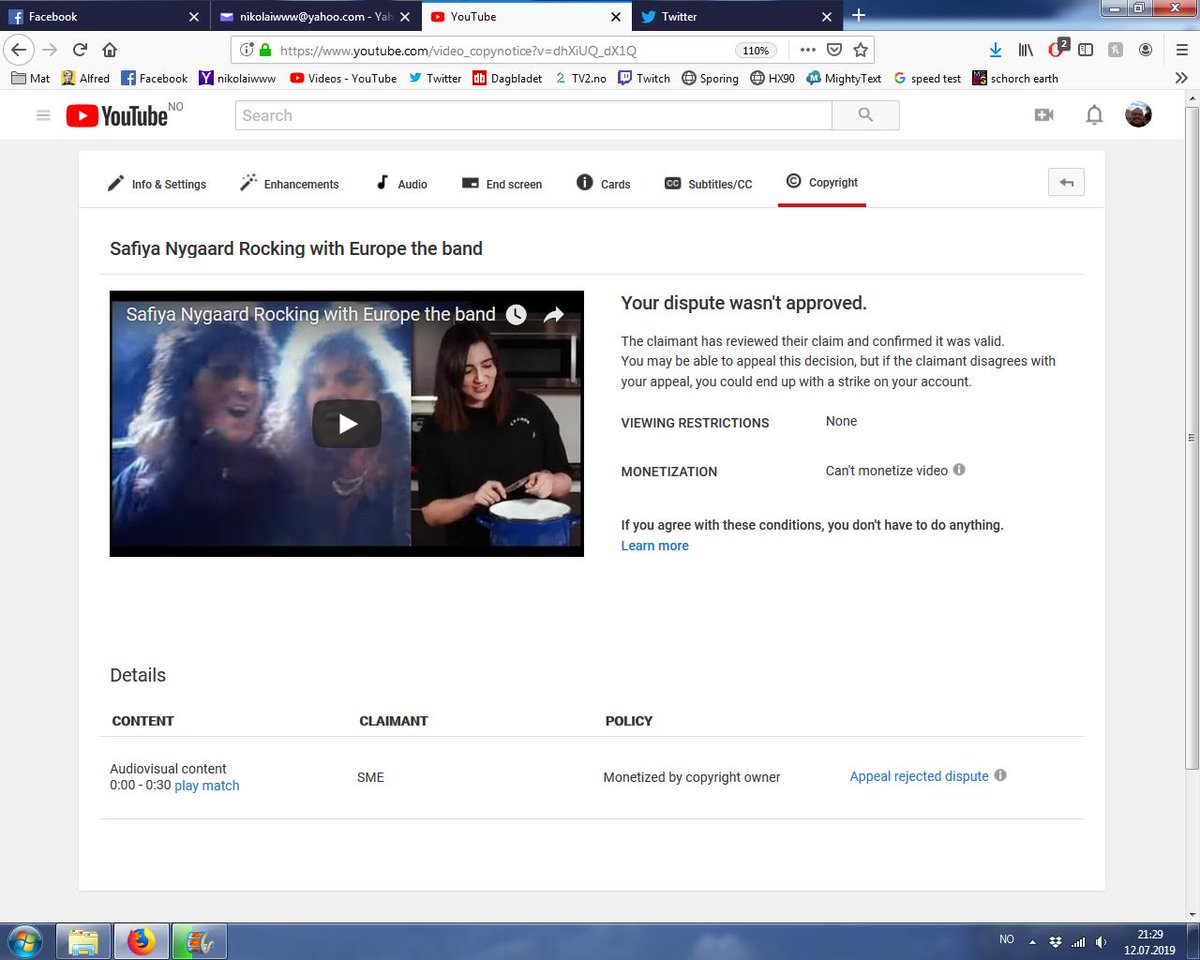Screen dimensions: 1200x960
Task: Click the Dropbox tray icon
Action: [x=1056, y=942]
